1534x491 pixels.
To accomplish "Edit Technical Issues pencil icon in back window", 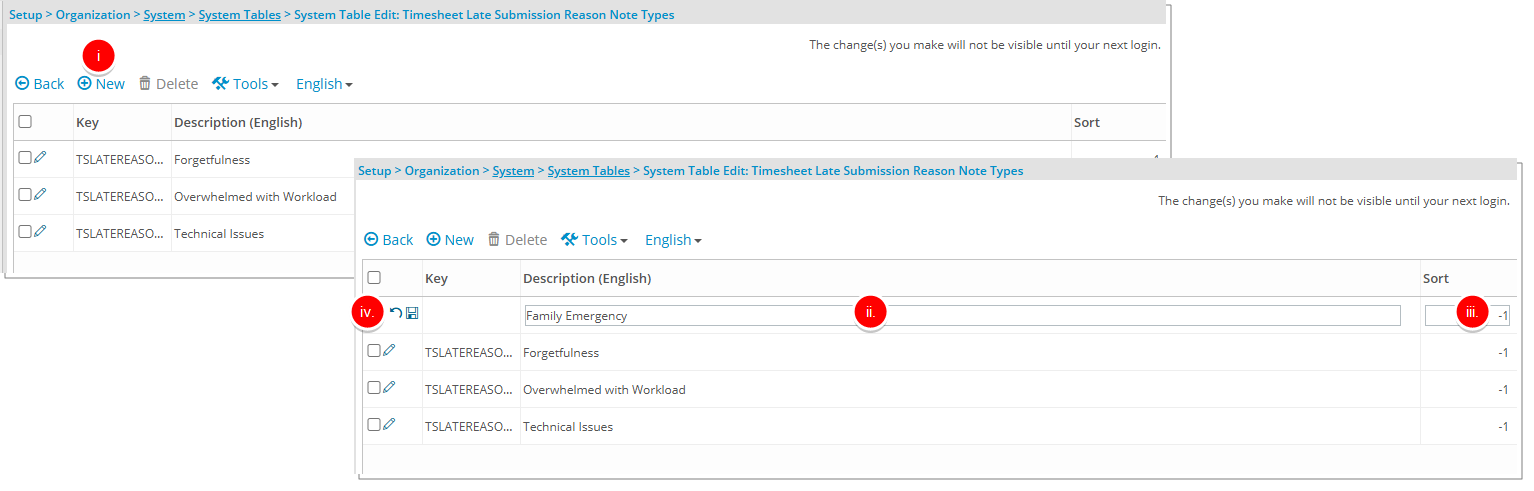I will (41, 232).
